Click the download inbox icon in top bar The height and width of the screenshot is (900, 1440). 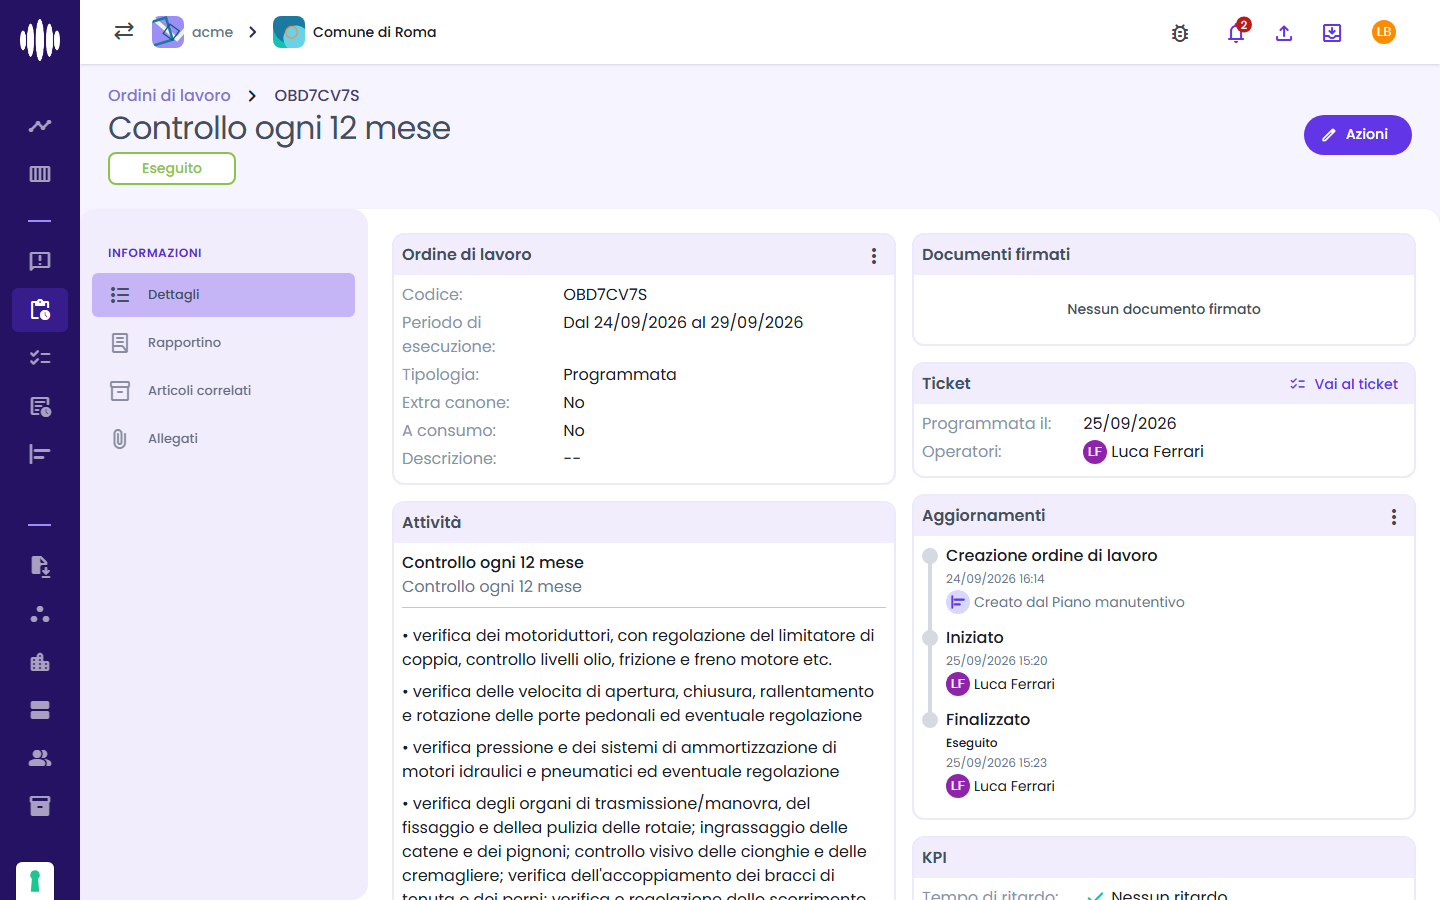pos(1332,33)
